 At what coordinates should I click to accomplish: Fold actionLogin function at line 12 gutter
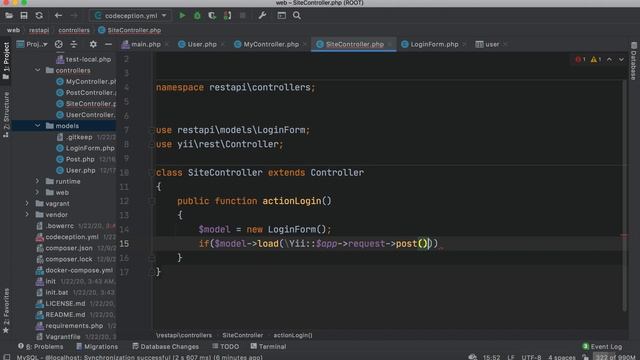(151, 201)
